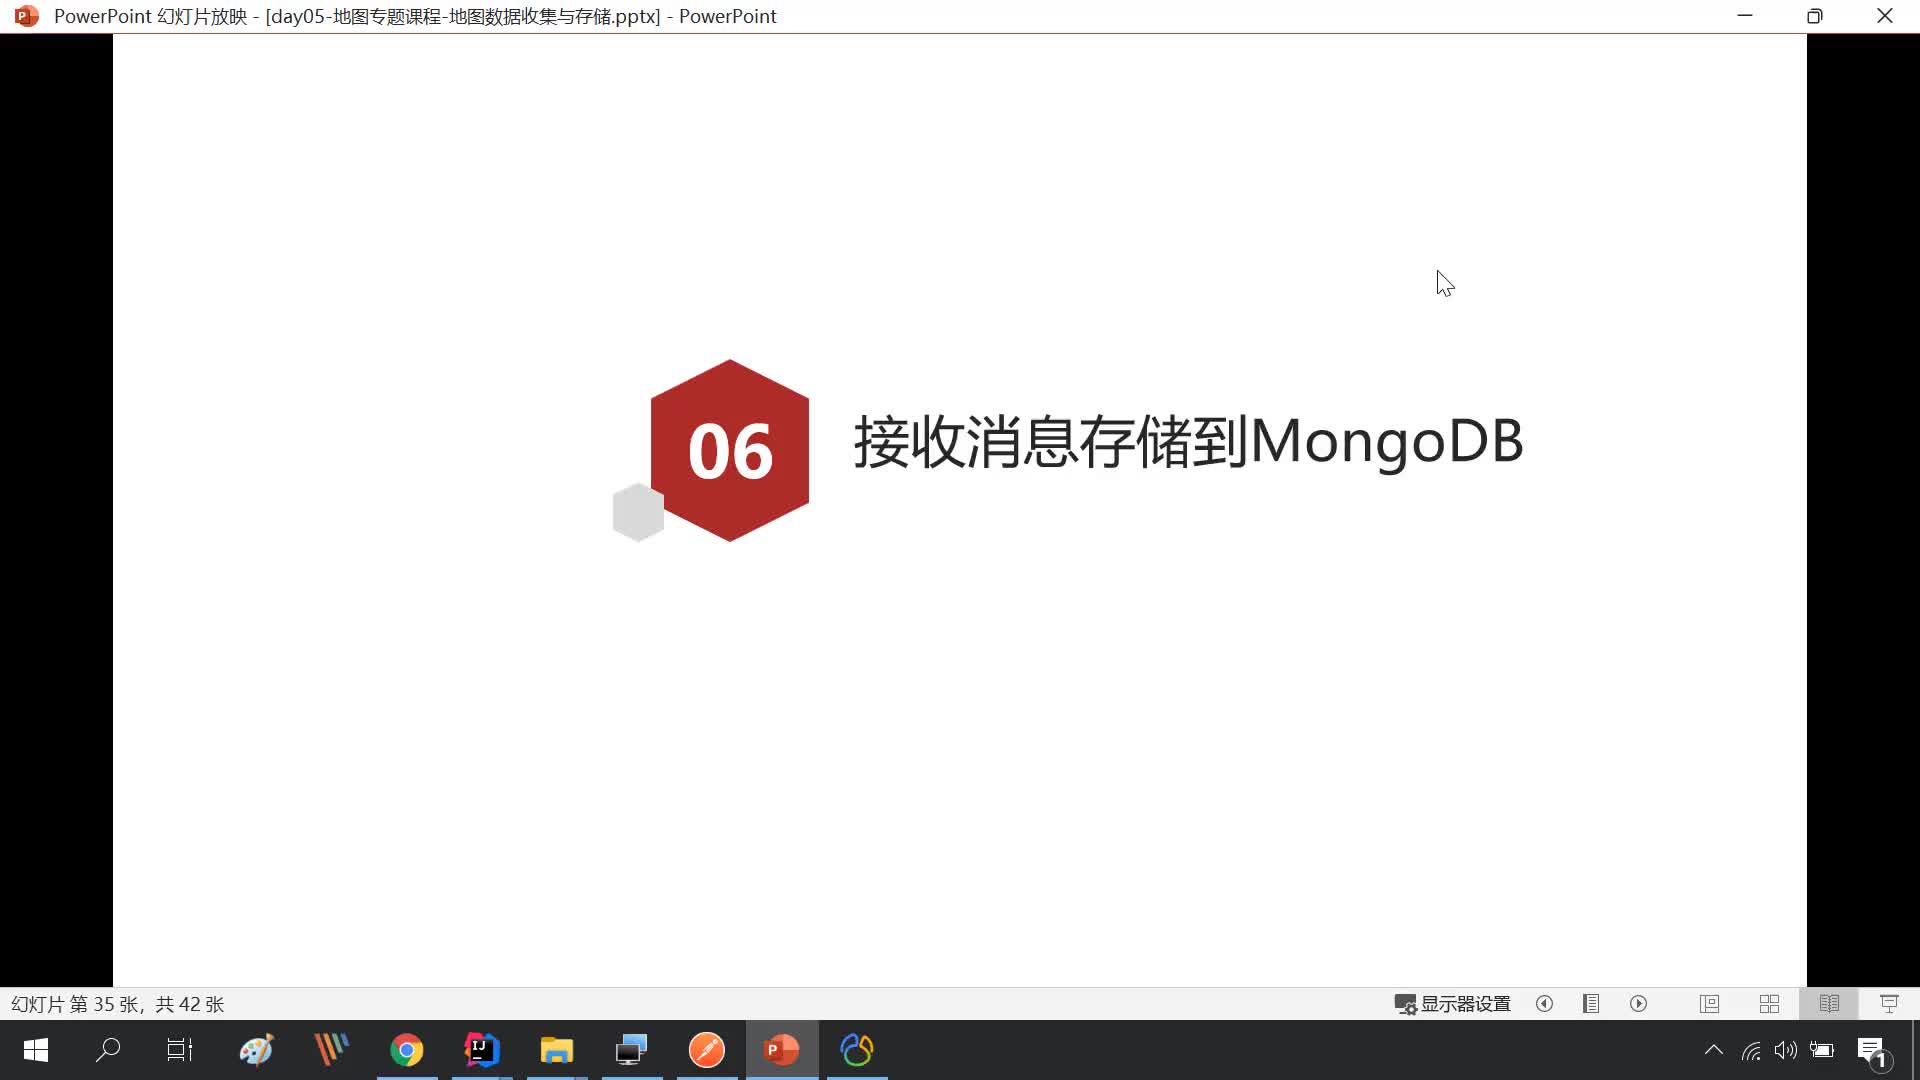This screenshot has width=1920, height=1080.
Task: Open the display settings button
Action: point(1452,1004)
